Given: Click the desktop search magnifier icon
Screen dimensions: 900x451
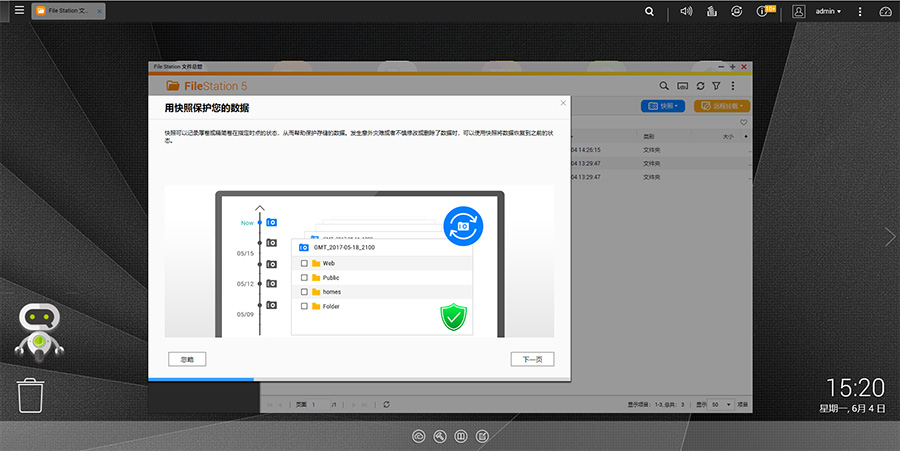Looking at the screenshot, I should coord(650,12).
